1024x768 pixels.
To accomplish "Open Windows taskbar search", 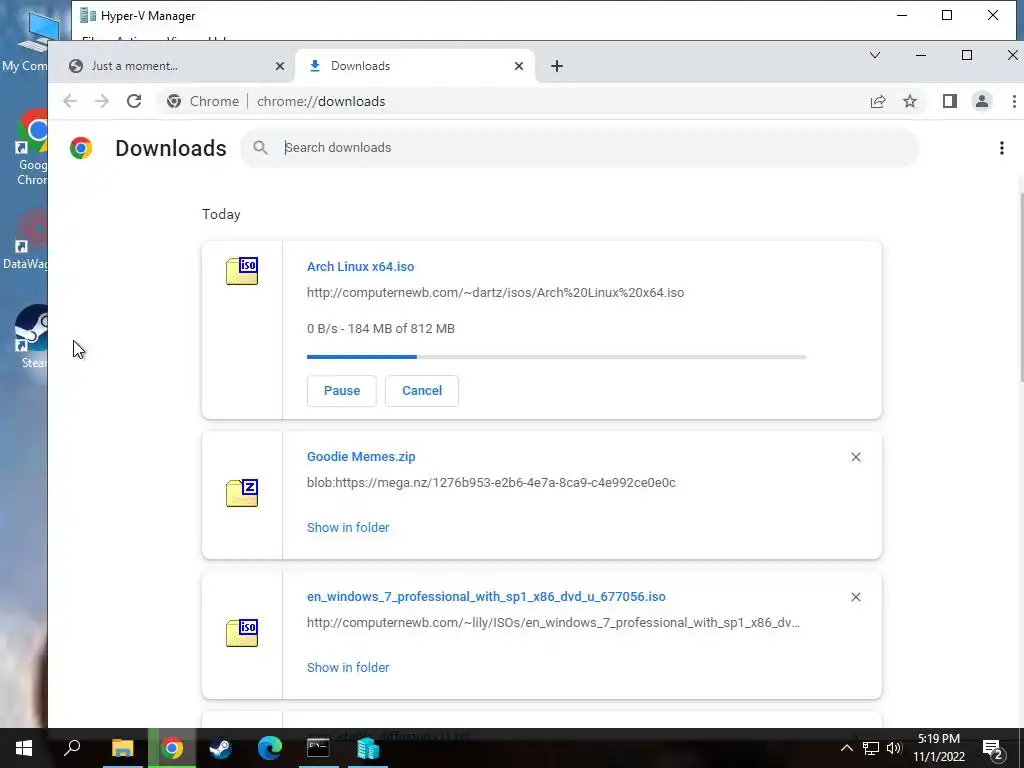I will 72,748.
